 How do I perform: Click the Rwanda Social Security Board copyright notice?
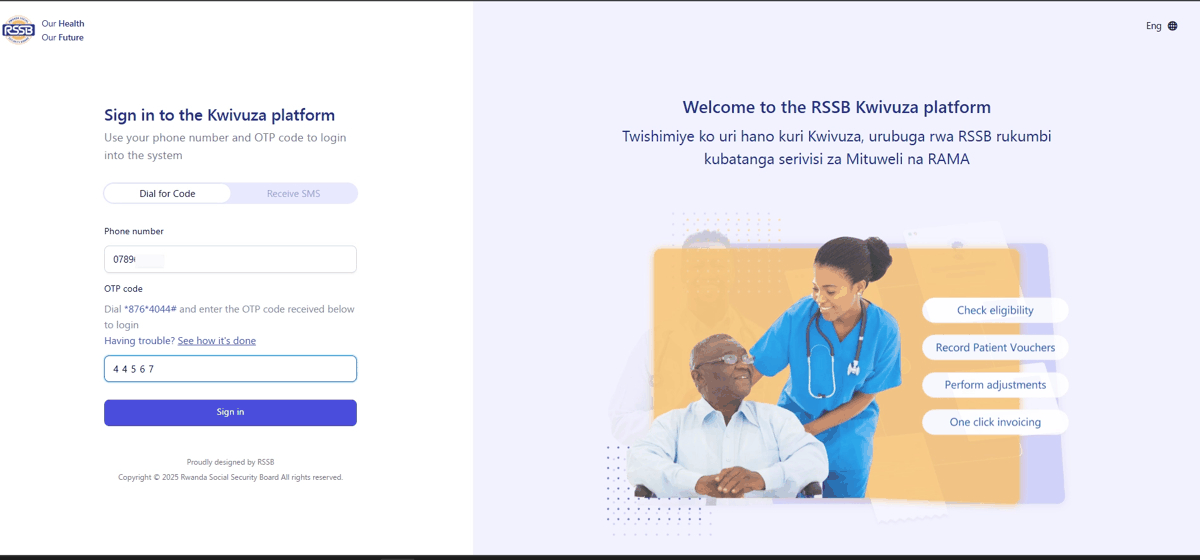point(230,477)
